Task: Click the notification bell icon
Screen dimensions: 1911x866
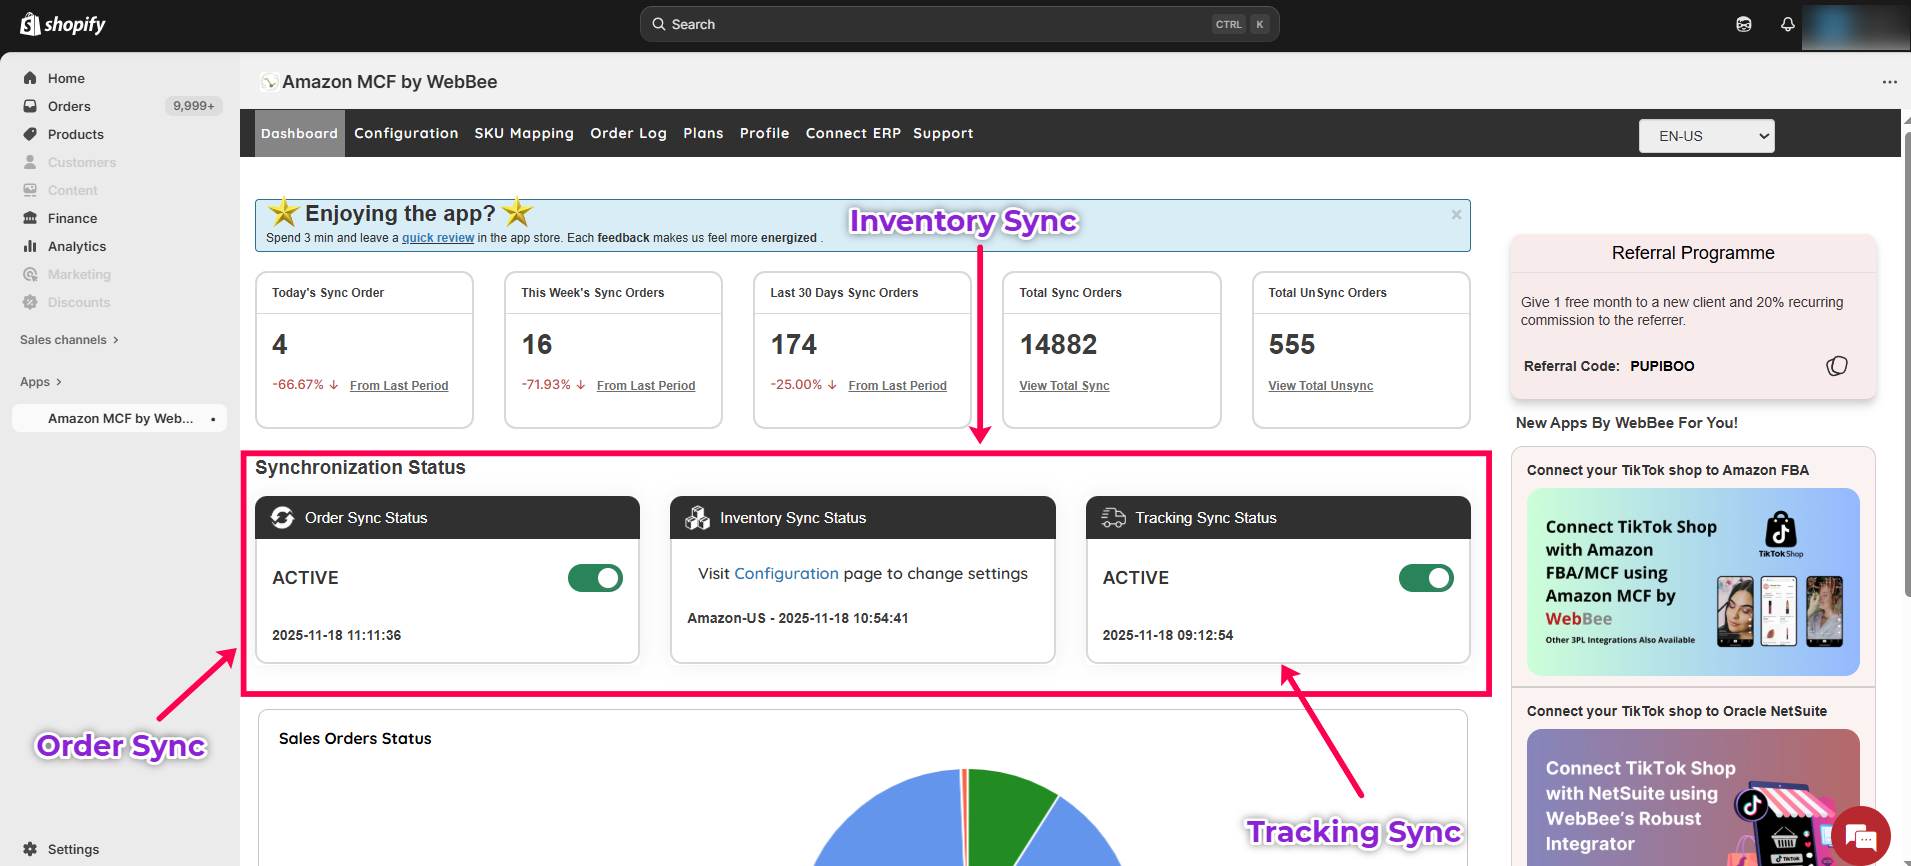Action: tap(1787, 24)
